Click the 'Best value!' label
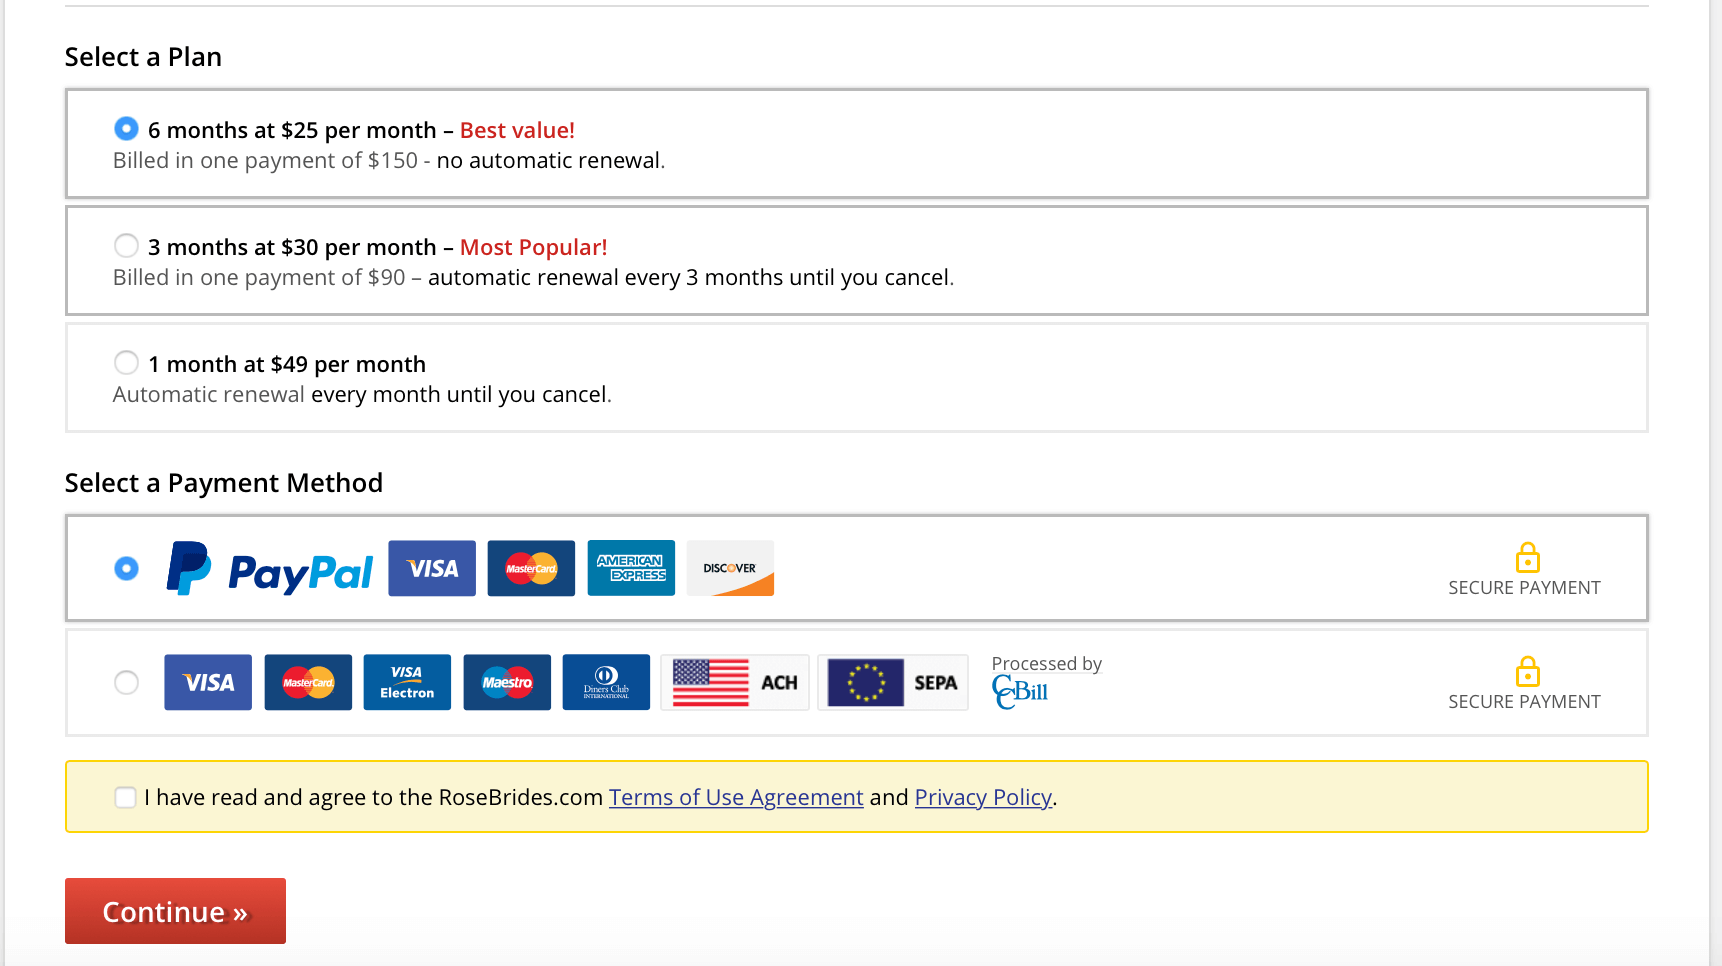 click(x=517, y=130)
